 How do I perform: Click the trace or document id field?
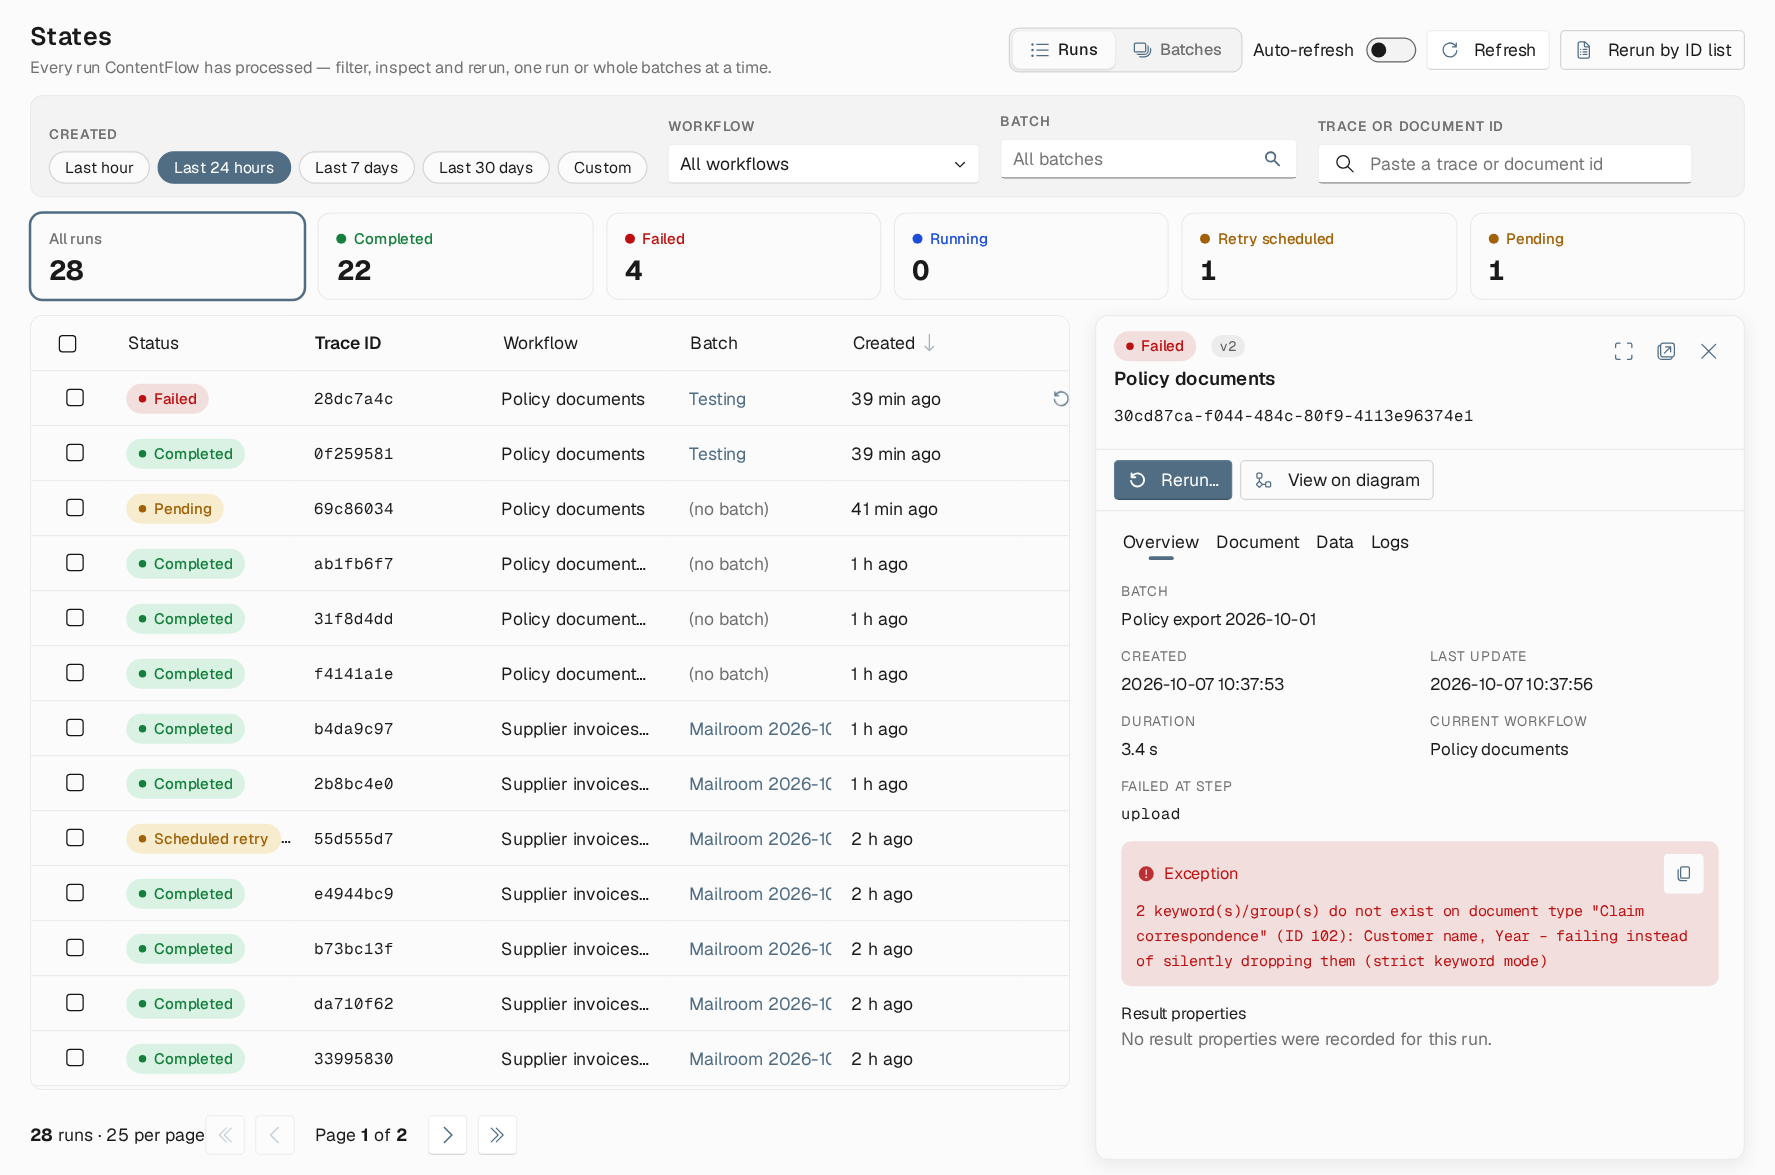pos(1504,164)
